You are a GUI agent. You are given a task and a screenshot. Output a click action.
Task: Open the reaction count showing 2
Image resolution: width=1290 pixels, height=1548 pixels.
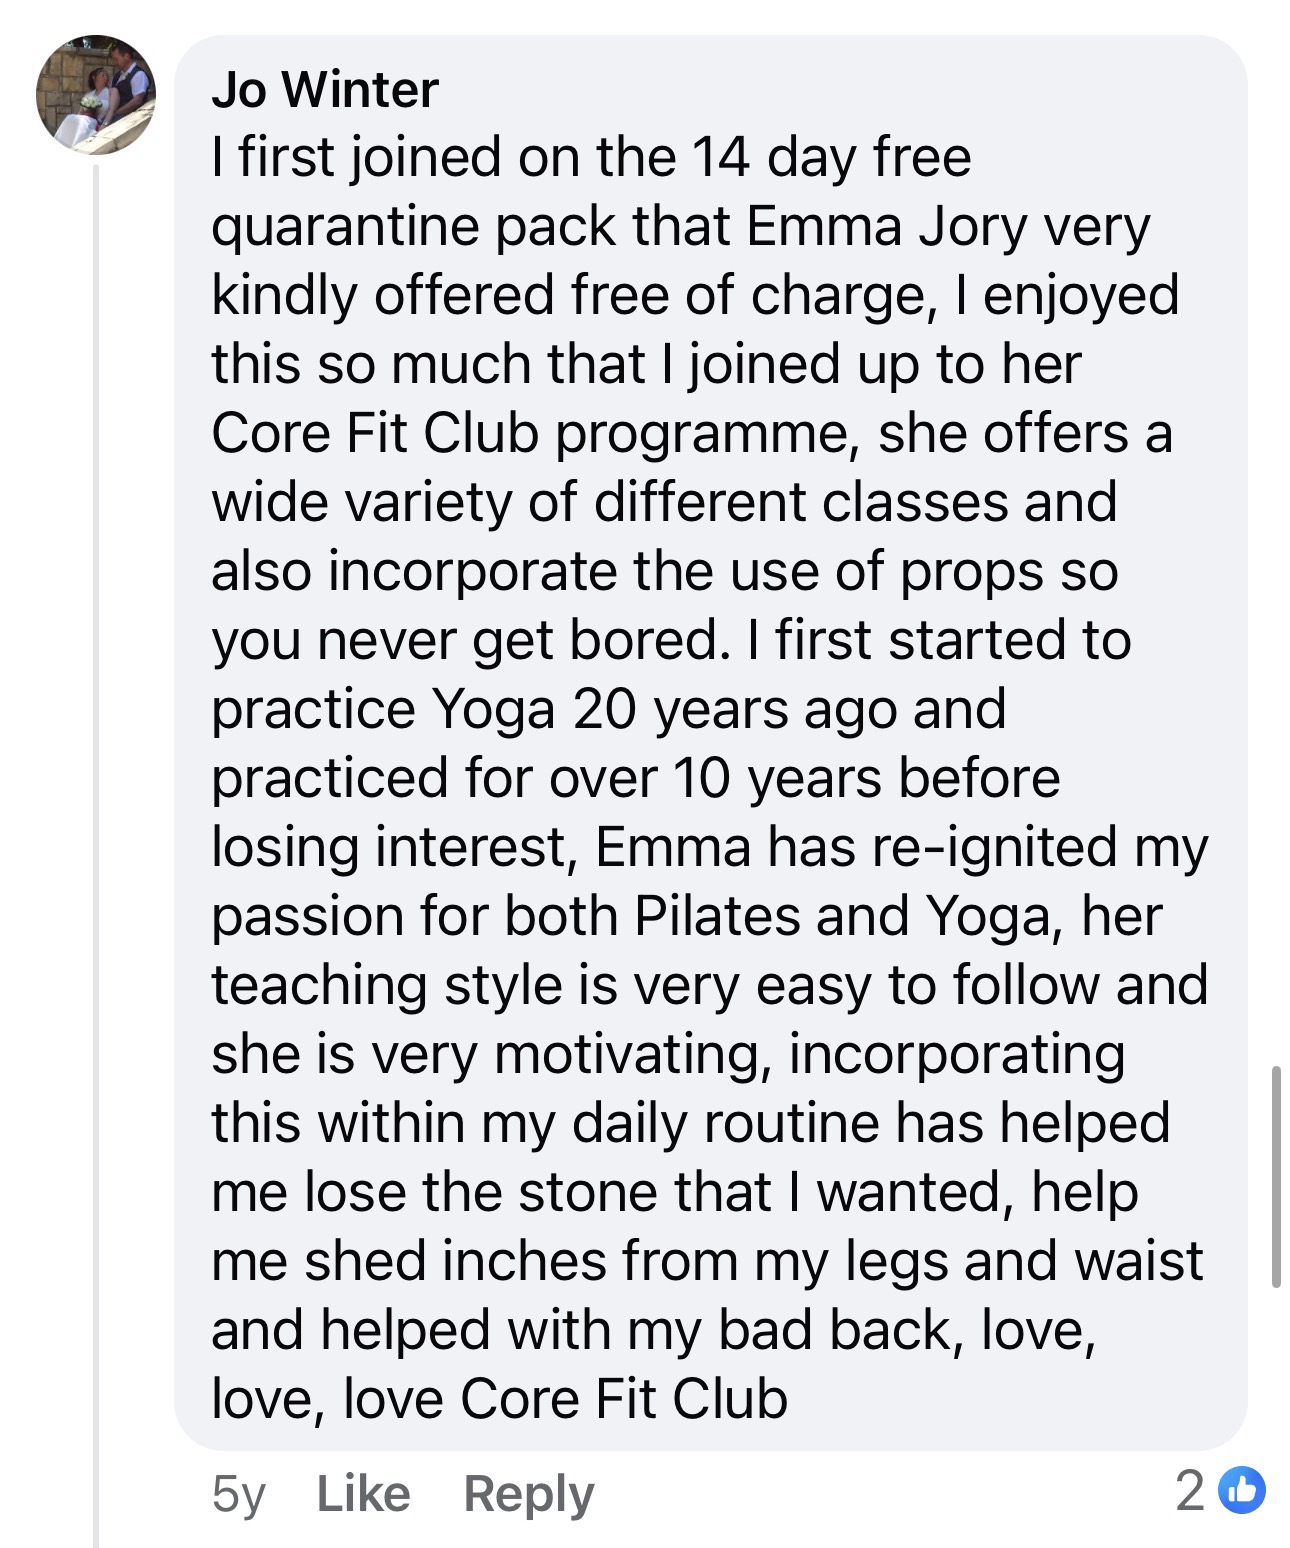click(1190, 1491)
